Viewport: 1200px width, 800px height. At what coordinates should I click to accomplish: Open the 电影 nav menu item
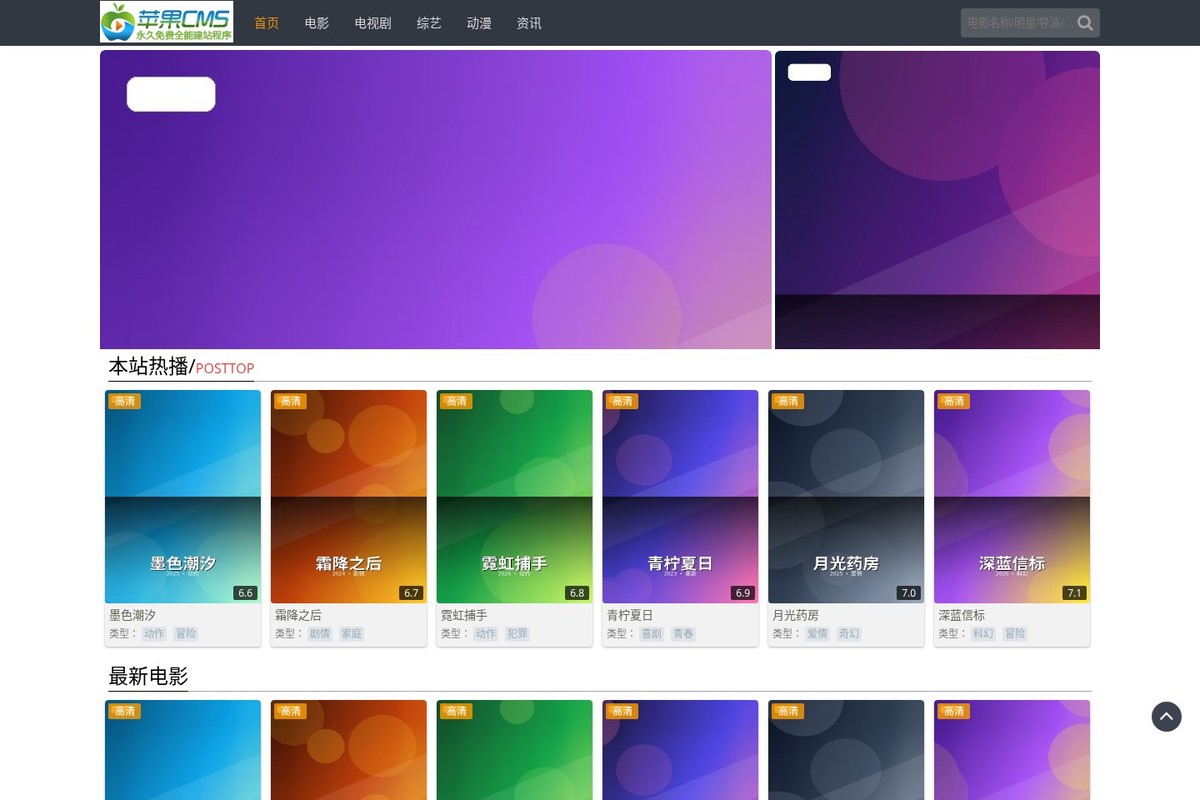(x=317, y=23)
